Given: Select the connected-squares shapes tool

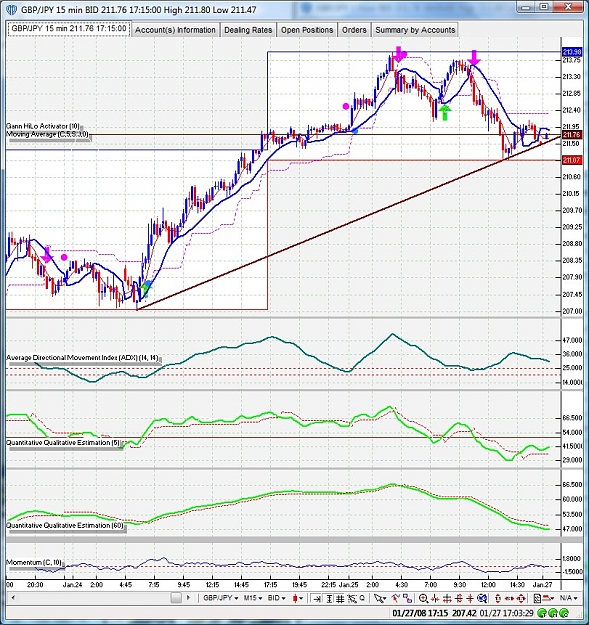Looking at the screenshot, I should 407,598.
